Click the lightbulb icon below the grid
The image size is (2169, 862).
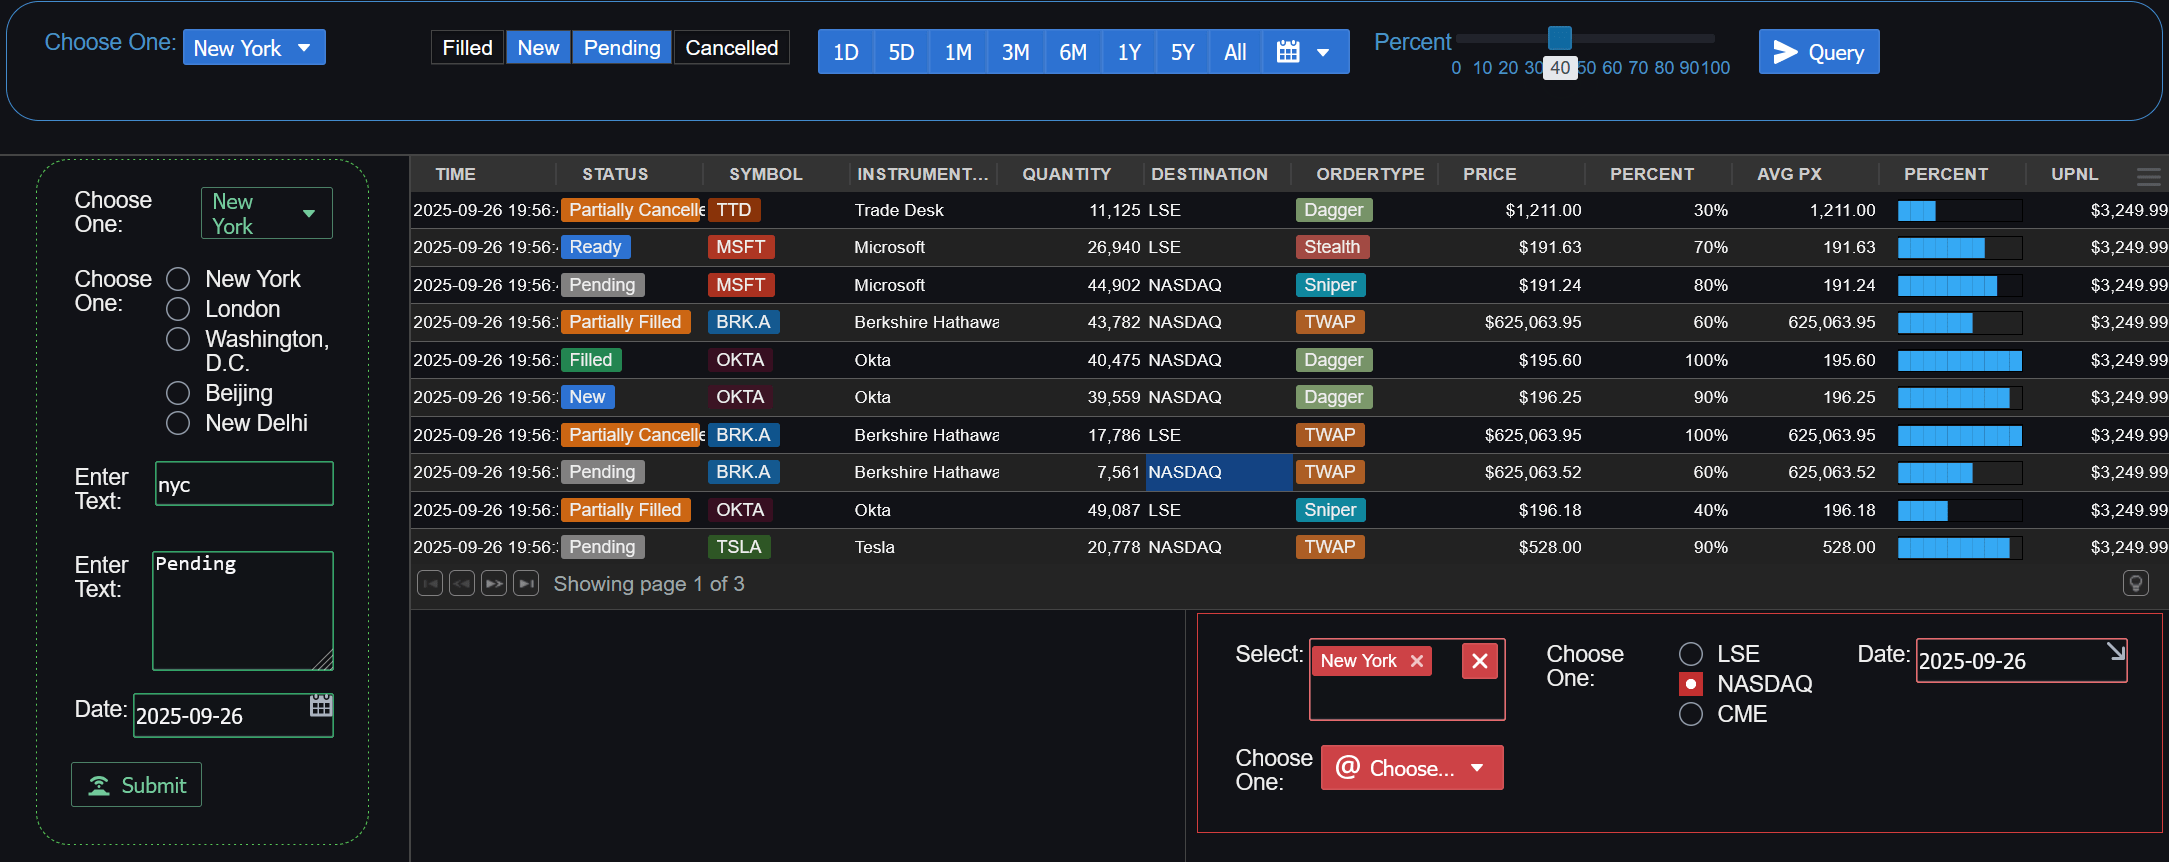[2135, 583]
